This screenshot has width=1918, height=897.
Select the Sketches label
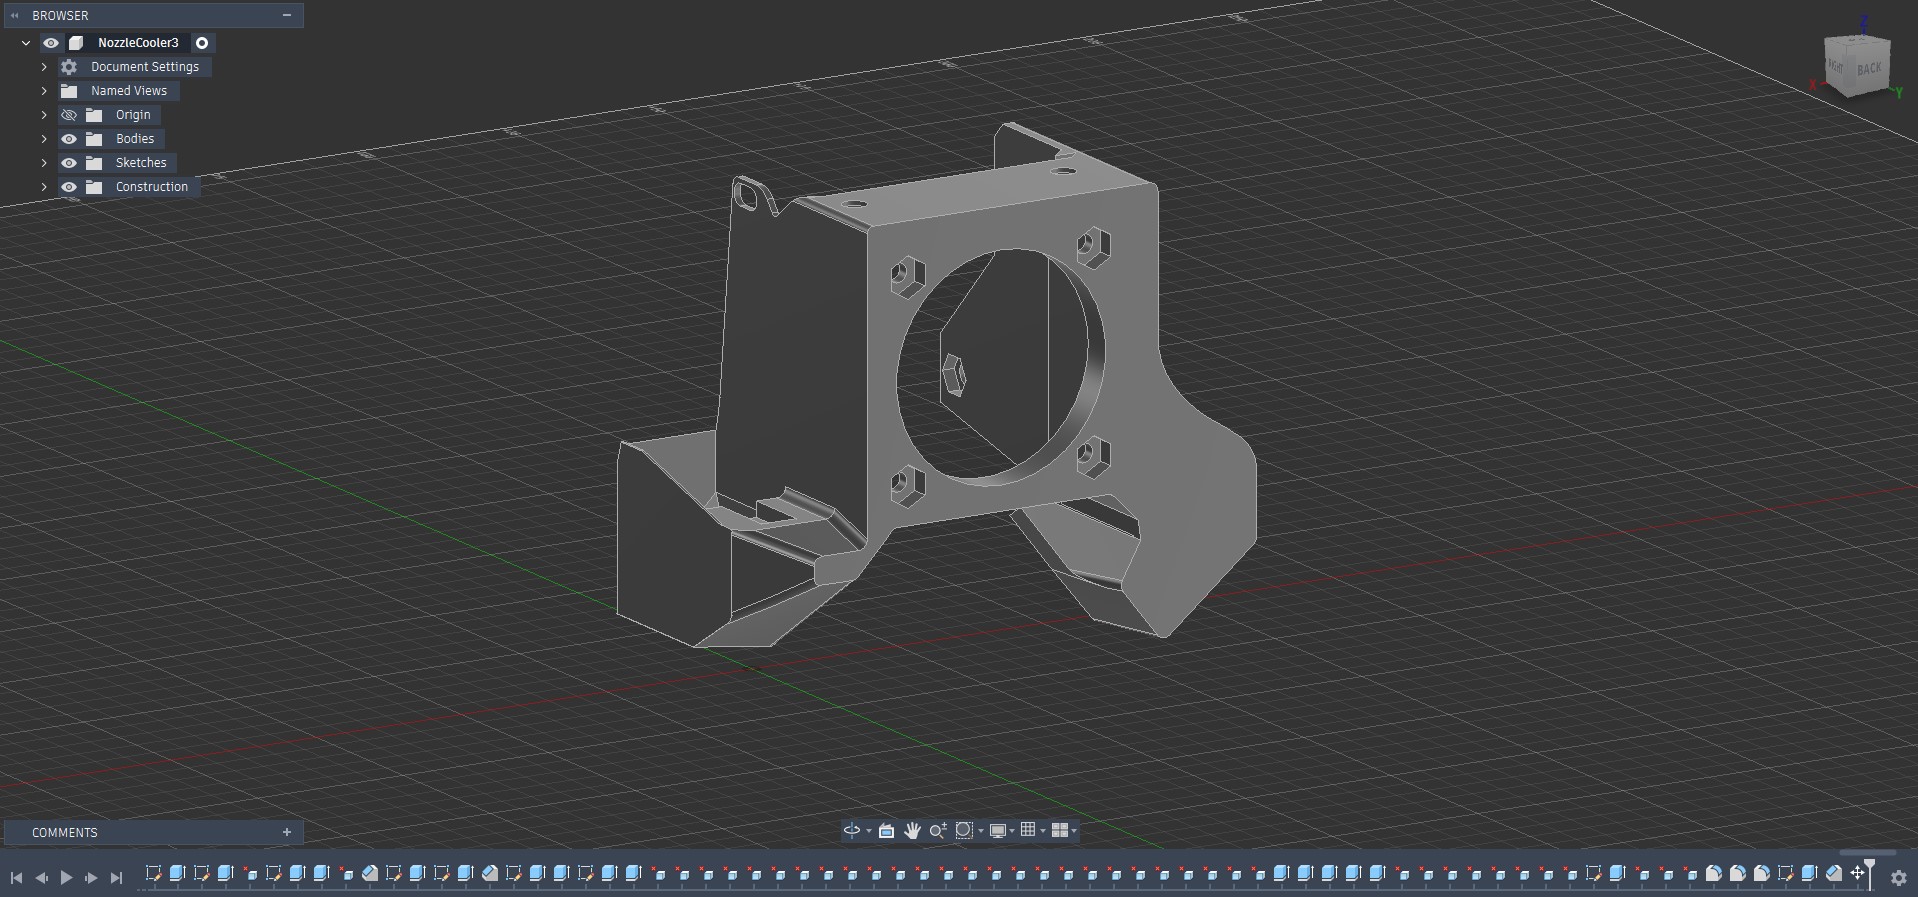(x=141, y=163)
